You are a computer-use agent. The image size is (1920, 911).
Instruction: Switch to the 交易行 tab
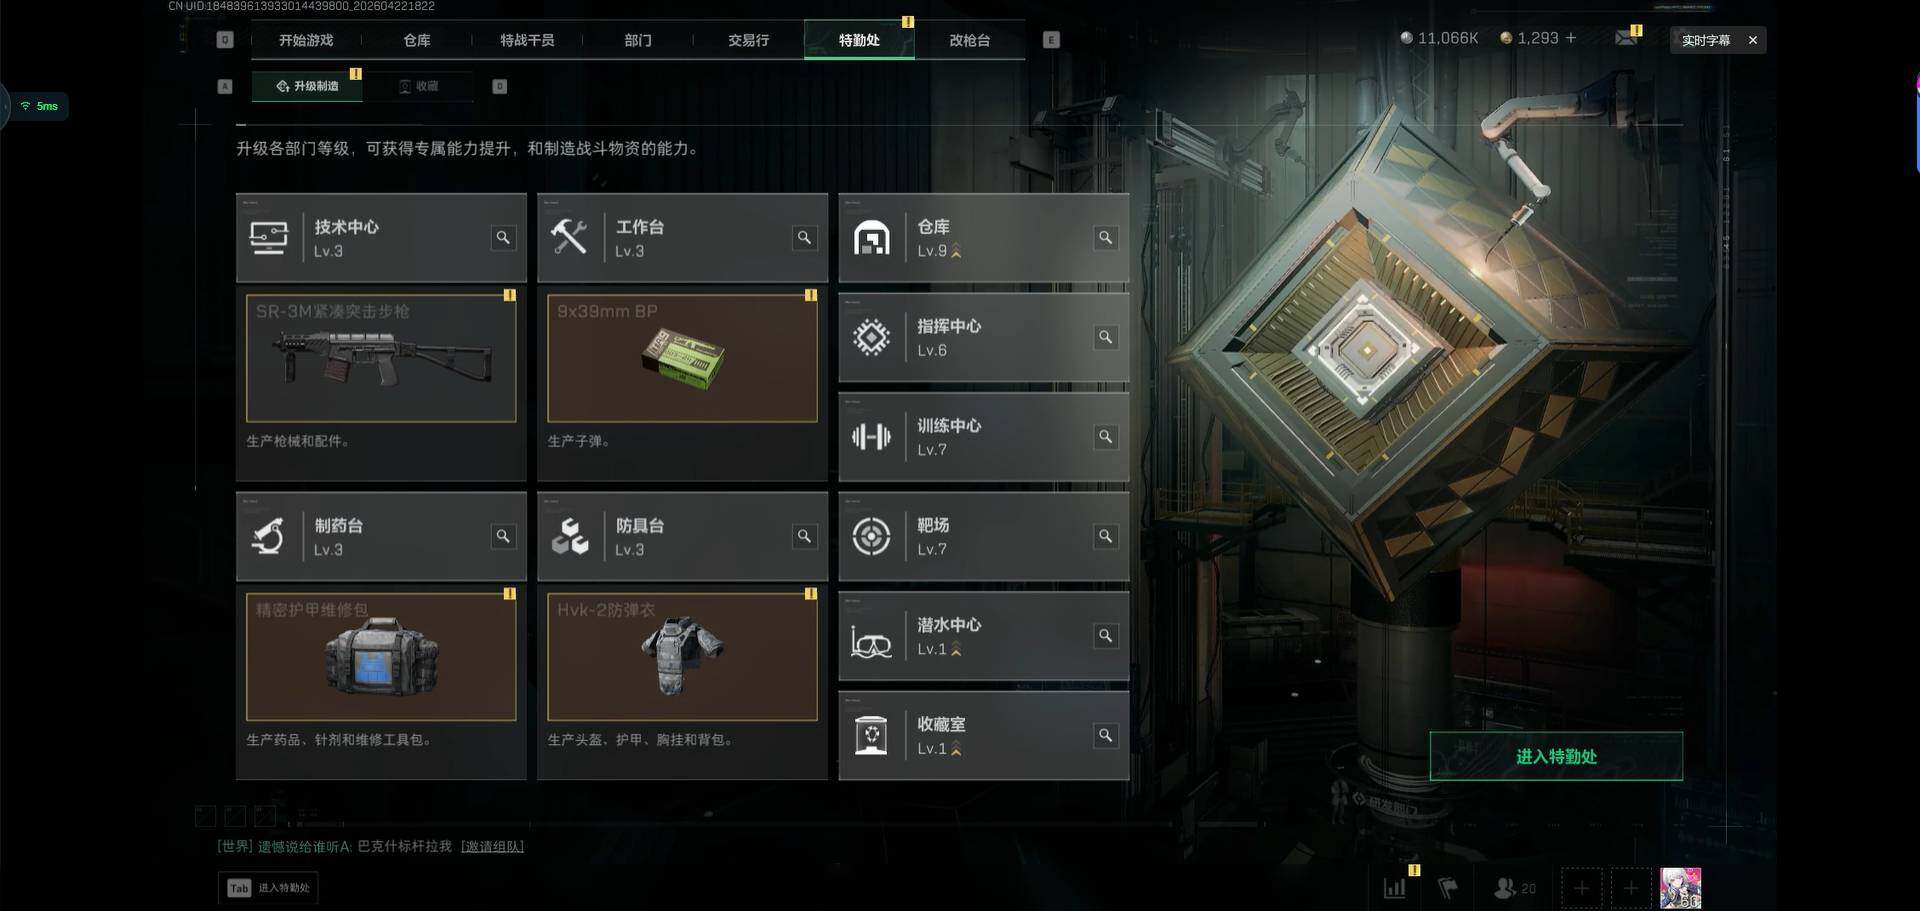[x=748, y=40]
